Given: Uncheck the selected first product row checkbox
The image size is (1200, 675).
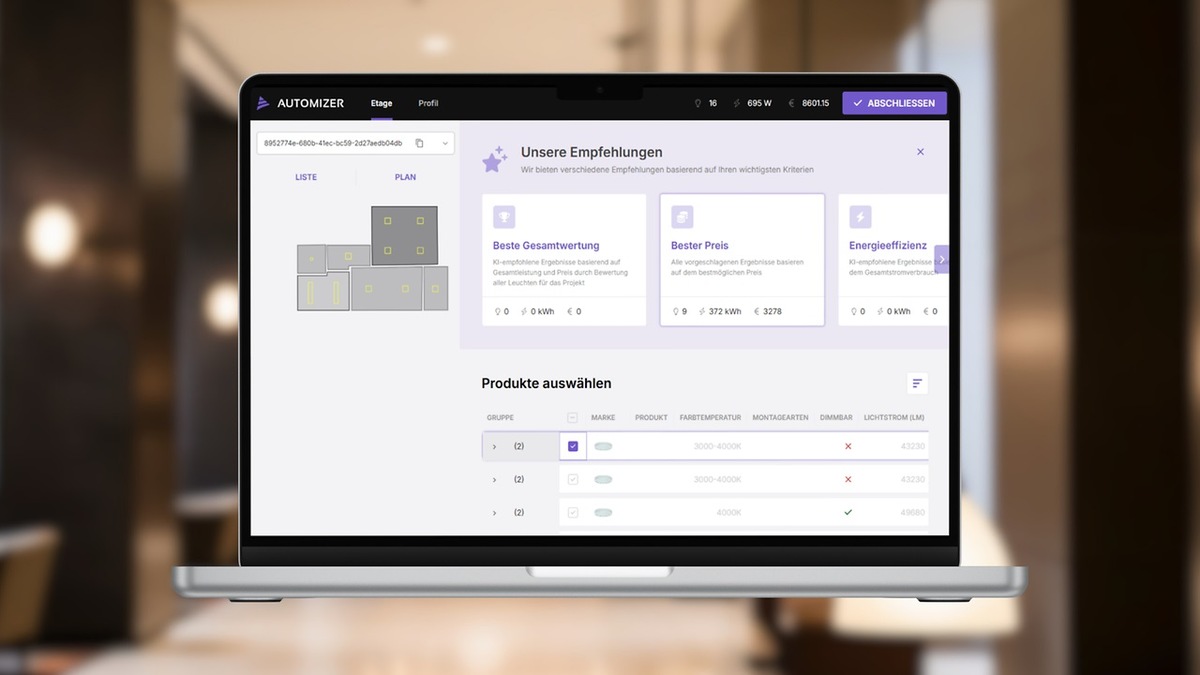Looking at the screenshot, I should point(573,446).
